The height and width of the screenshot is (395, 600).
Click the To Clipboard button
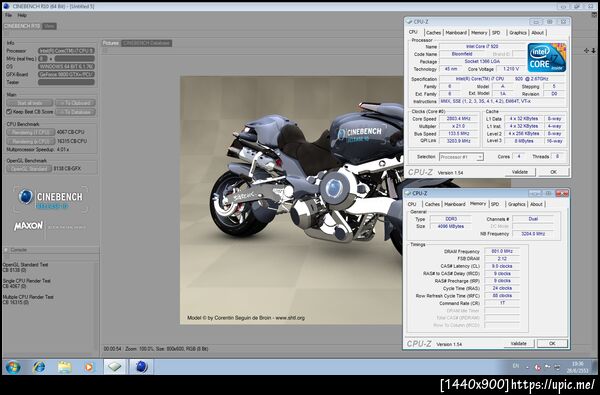[75, 103]
